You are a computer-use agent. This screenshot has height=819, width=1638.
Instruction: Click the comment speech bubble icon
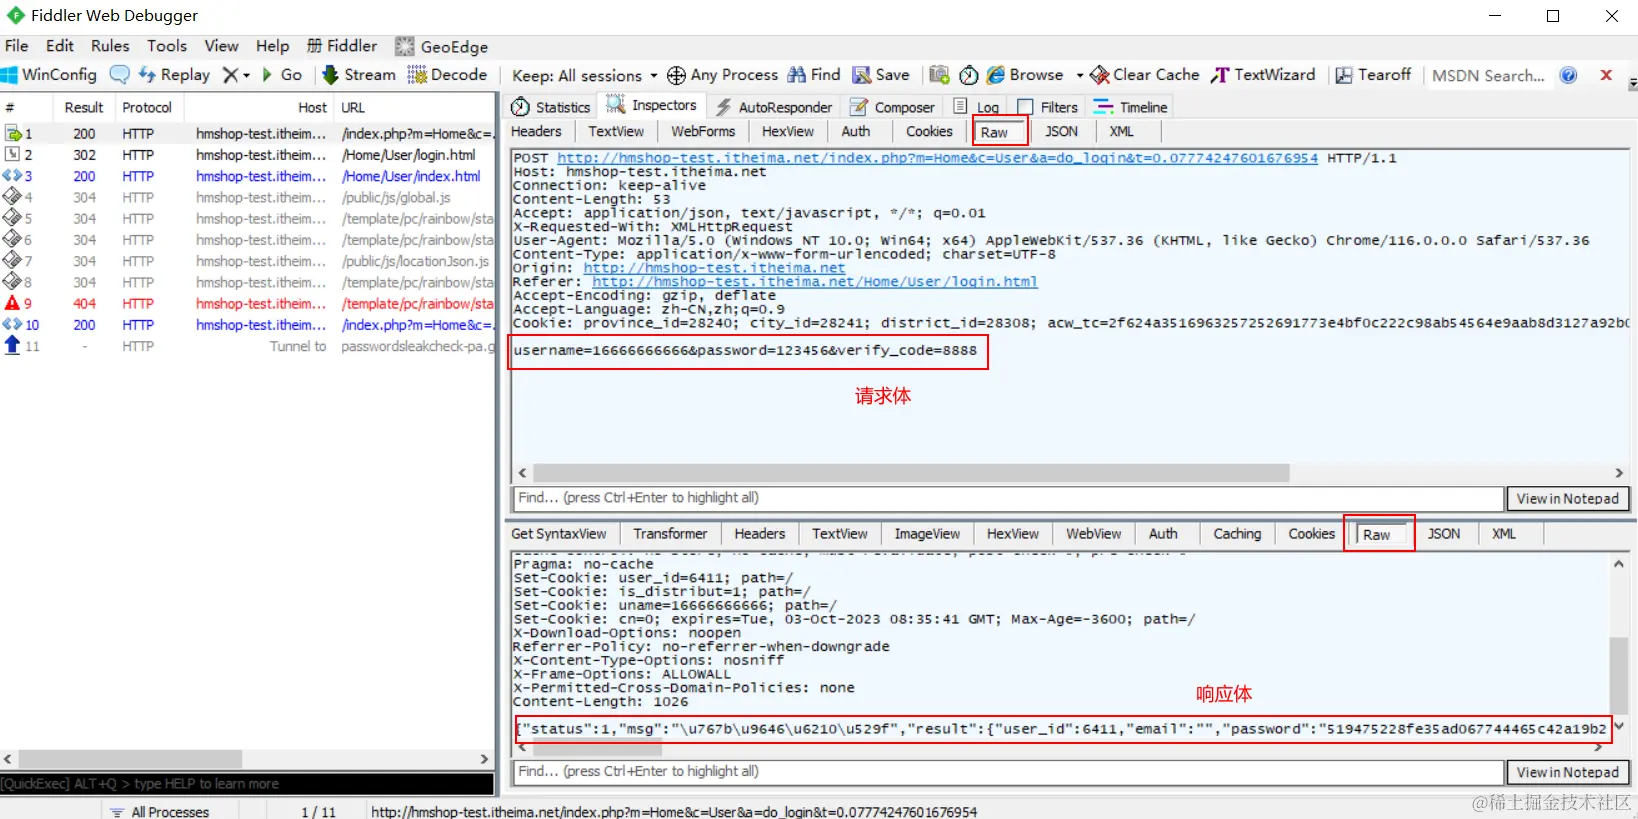pyautogui.click(x=119, y=75)
